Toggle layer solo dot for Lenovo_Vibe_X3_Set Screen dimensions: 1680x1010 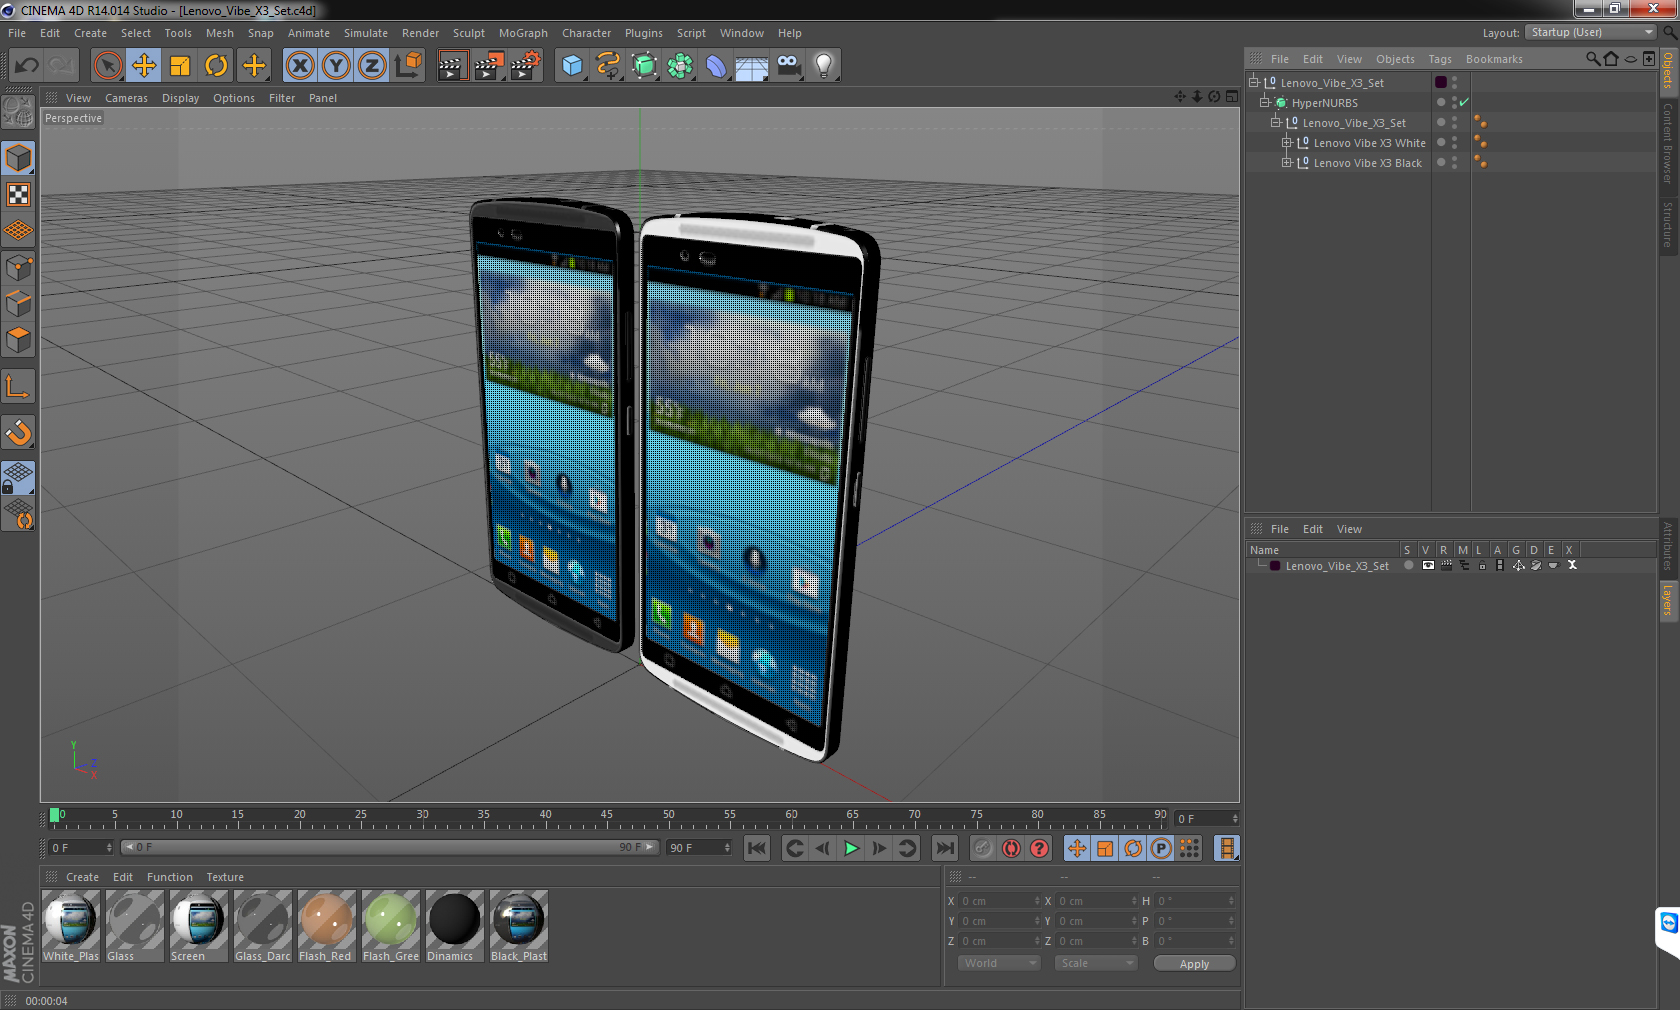click(x=1408, y=565)
